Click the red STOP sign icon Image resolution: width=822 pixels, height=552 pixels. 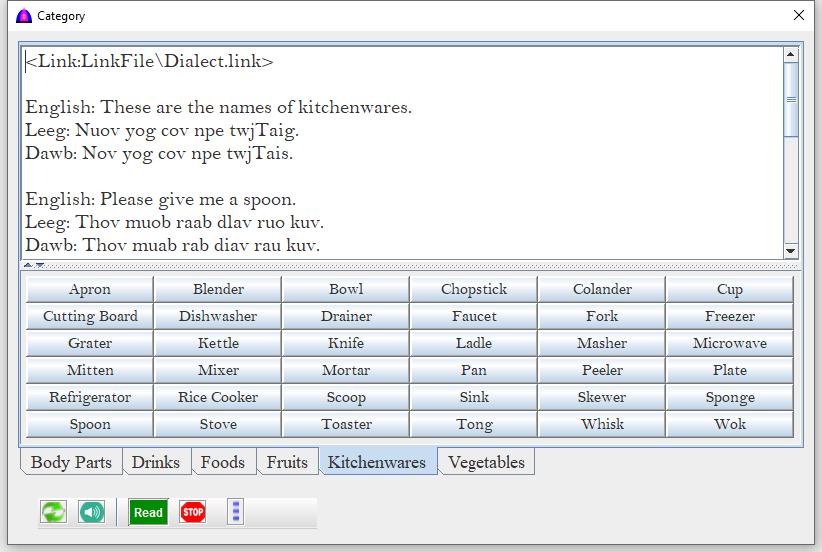point(192,512)
